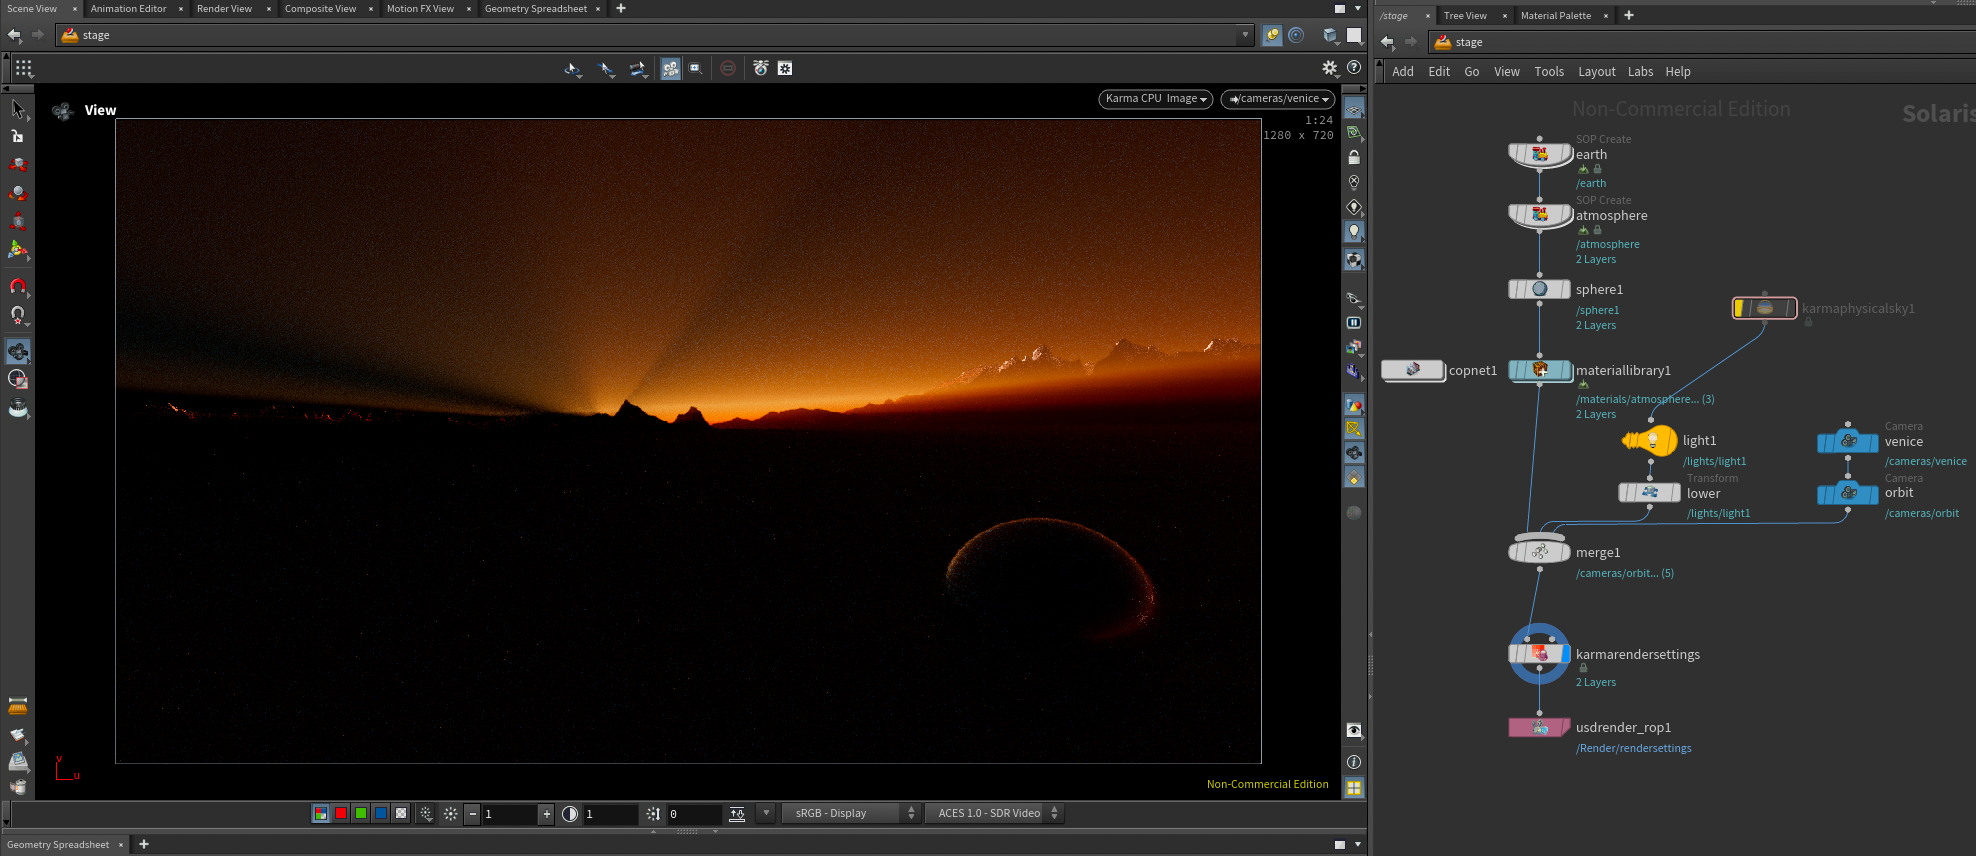Toggle the alpha checkerboard channel button
Screen dimensions: 1976x856
click(x=401, y=813)
